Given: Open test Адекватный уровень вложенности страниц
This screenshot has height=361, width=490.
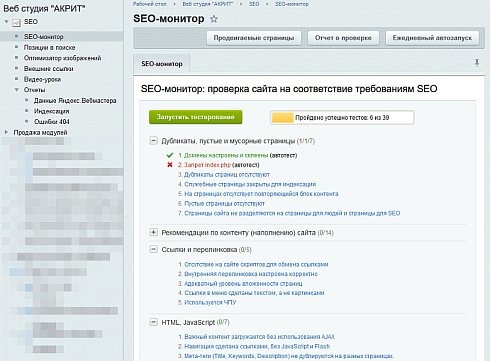Looking at the screenshot, I should point(243,284).
